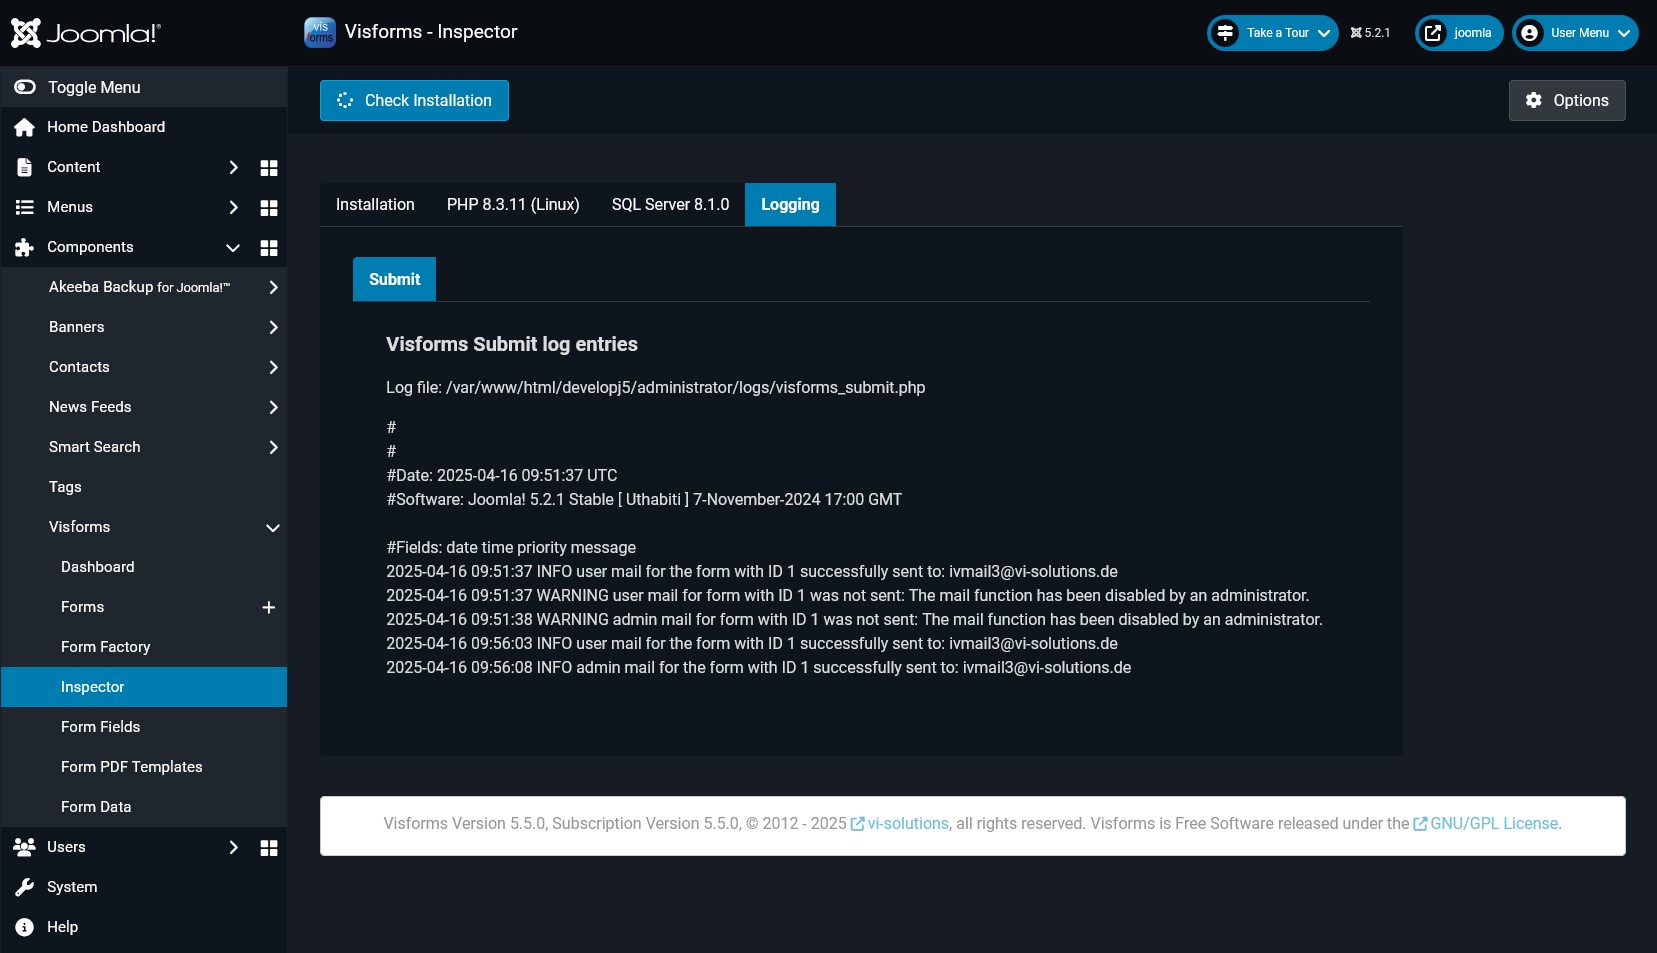Open Home Dashboard via house icon
The width and height of the screenshot is (1657, 953).
point(25,127)
